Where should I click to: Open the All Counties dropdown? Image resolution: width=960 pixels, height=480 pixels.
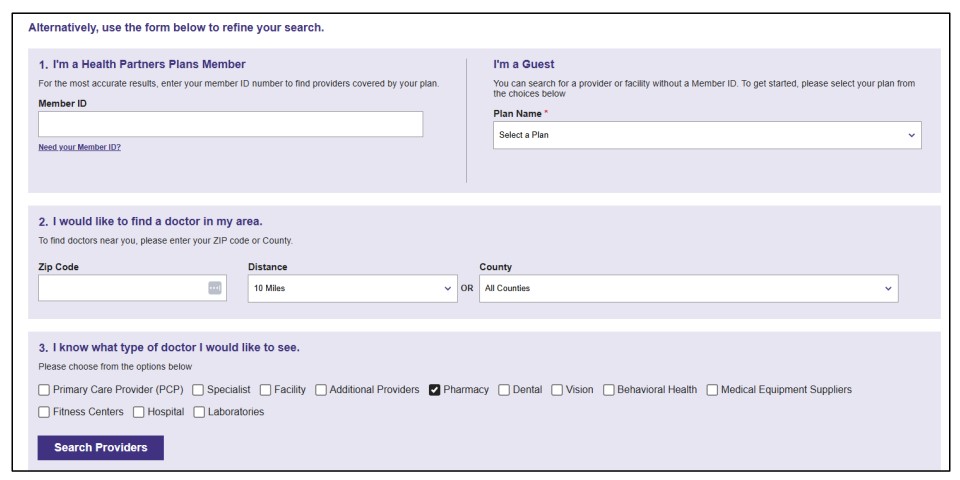pyautogui.click(x=689, y=288)
